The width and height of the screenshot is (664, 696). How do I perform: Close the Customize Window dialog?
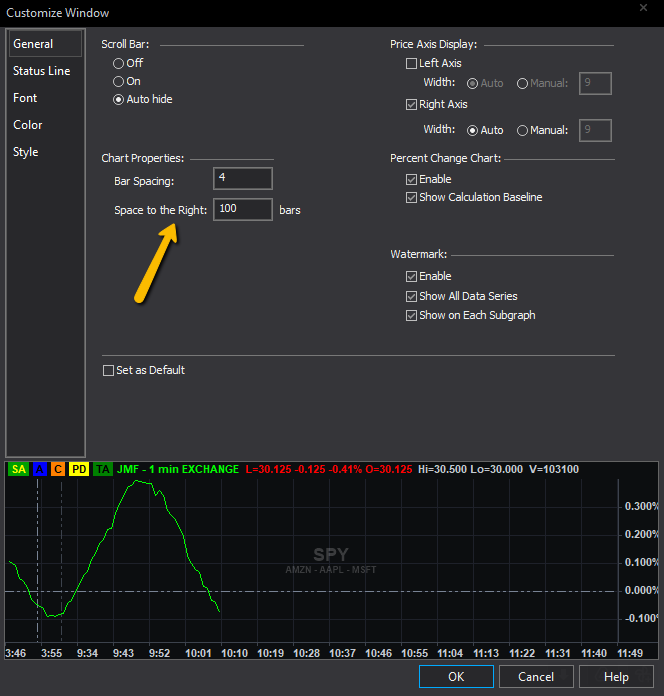coord(641,8)
